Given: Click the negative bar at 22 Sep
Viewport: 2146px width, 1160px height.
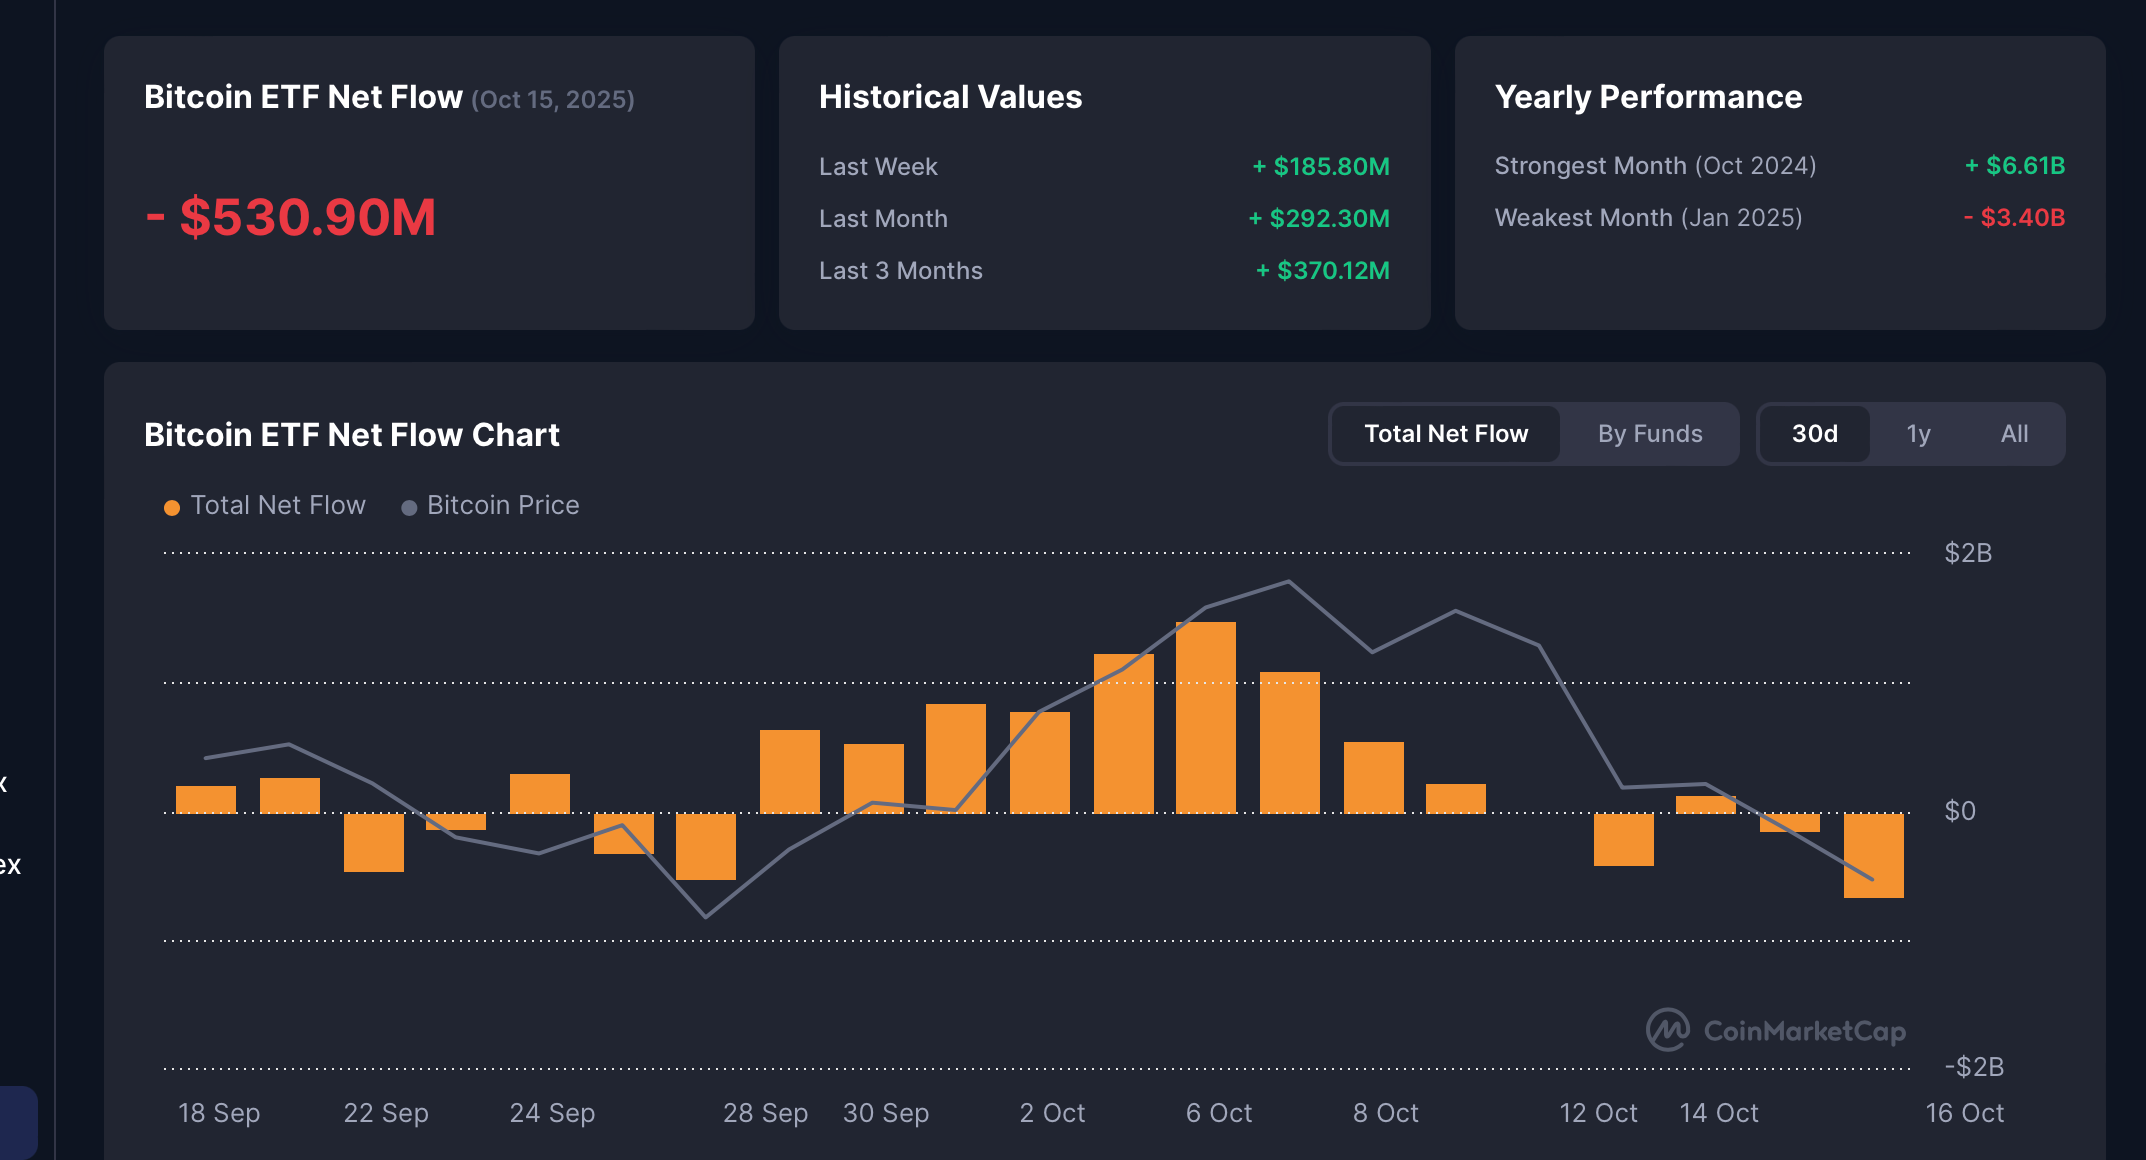Looking at the screenshot, I should click(374, 842).
